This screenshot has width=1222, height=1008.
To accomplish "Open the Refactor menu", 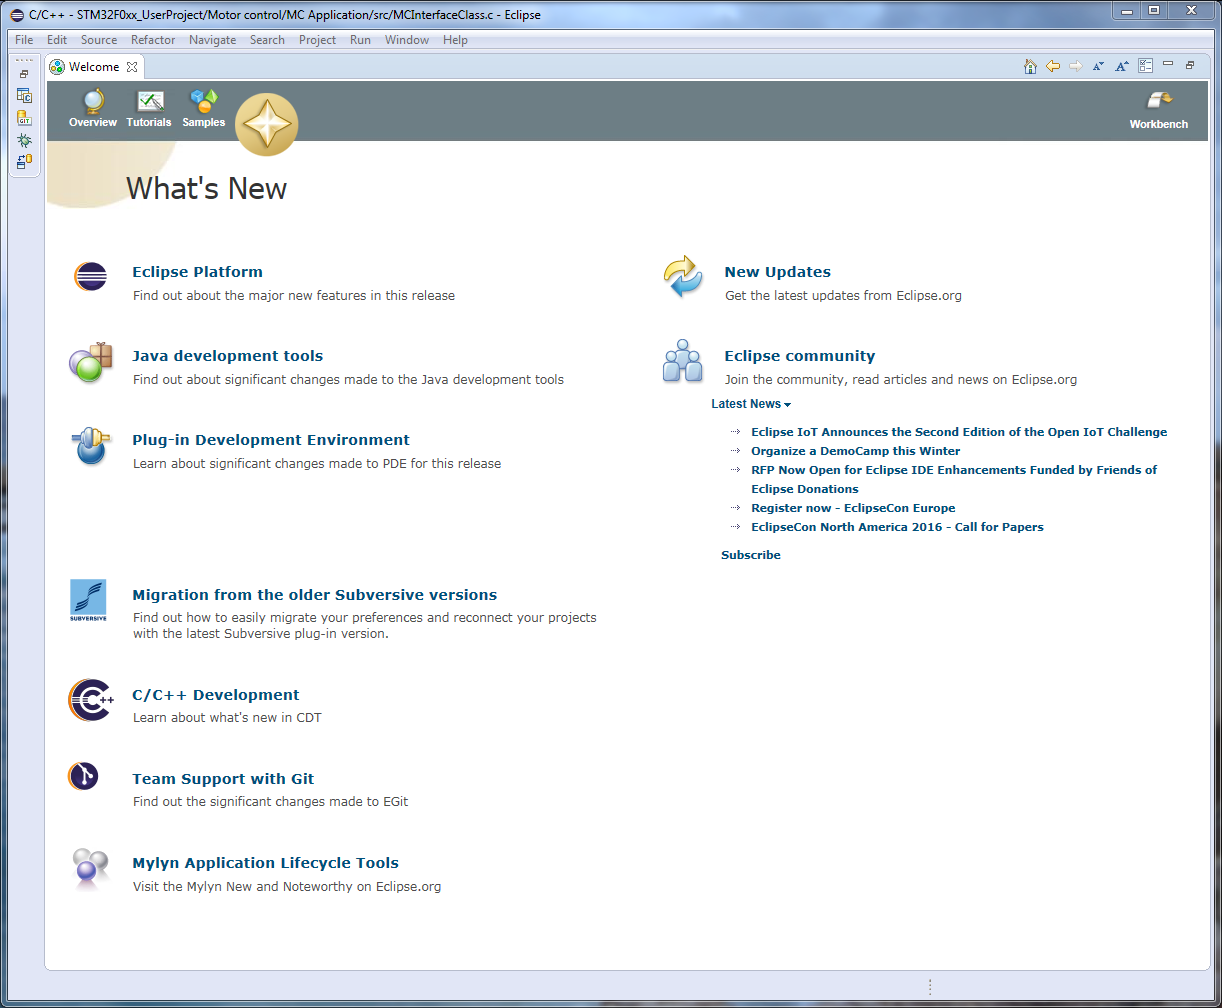I will tap(153, 40).
